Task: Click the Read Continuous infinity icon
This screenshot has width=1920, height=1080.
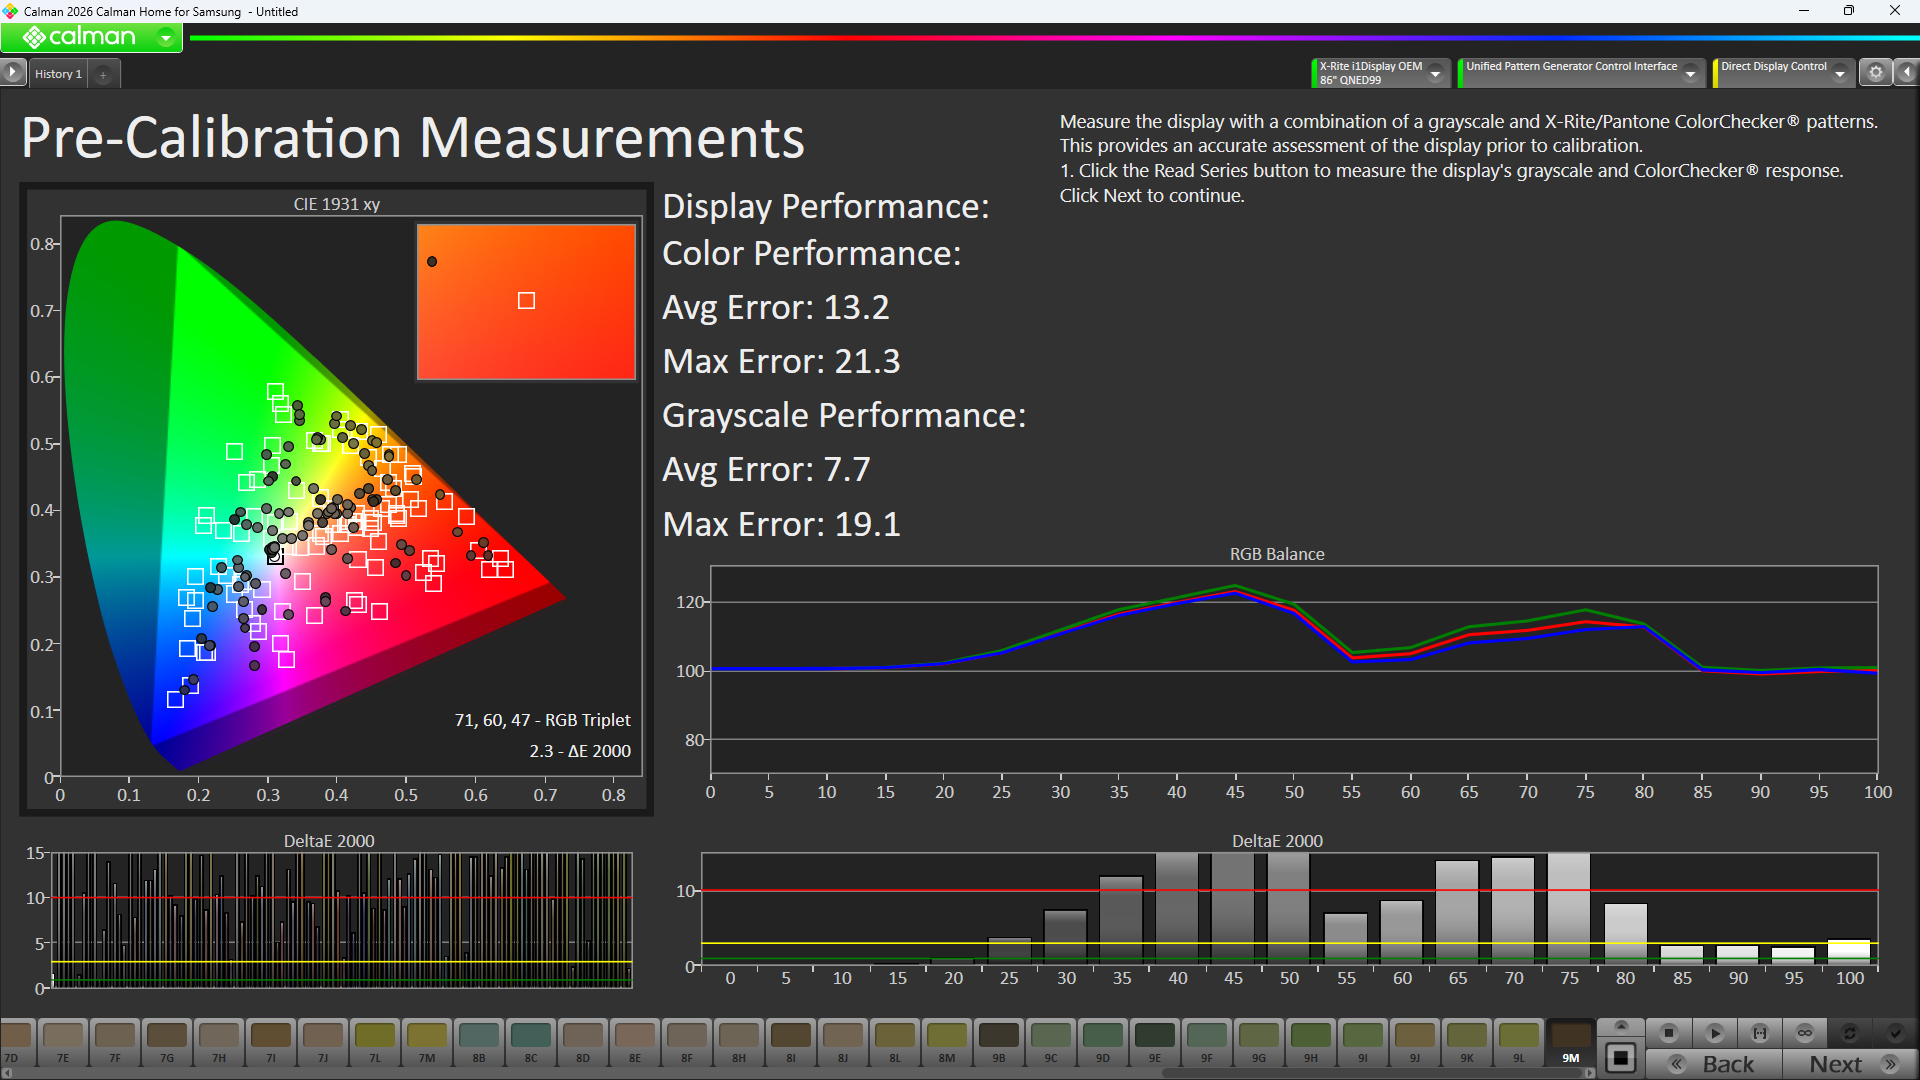Action: [1805, 1033]
